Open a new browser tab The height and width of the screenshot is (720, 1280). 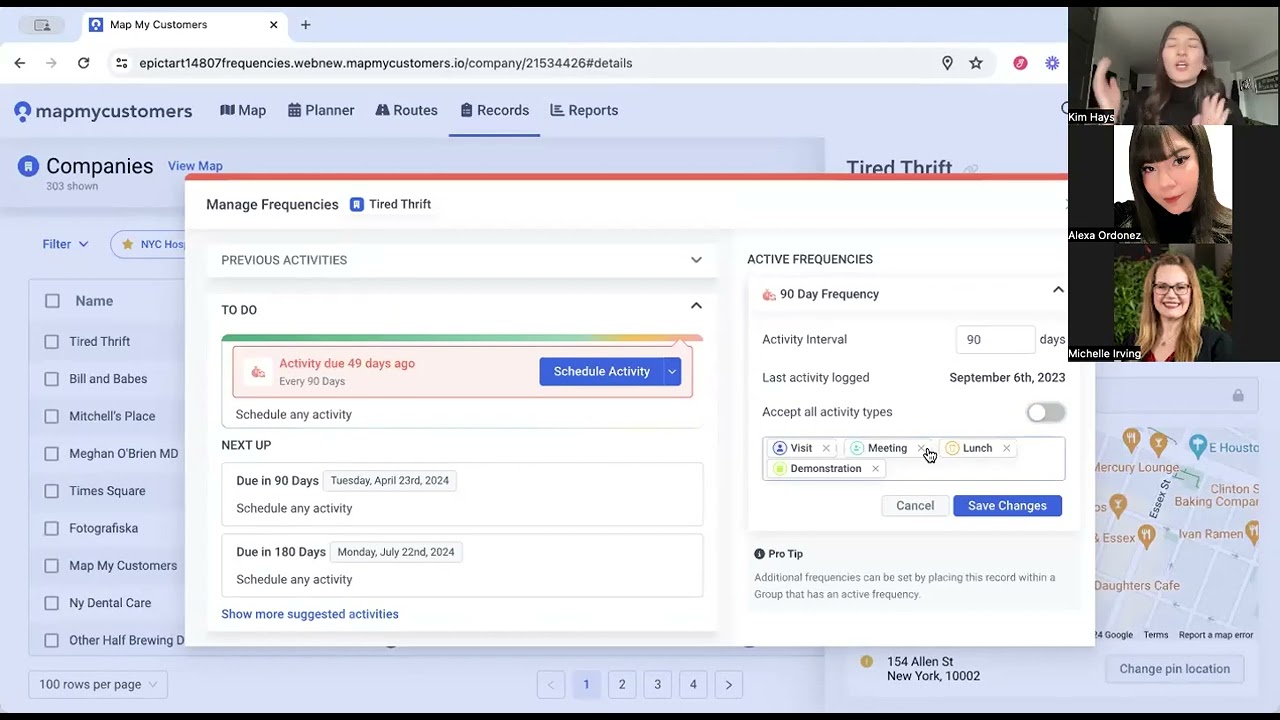tap(306, 24)
